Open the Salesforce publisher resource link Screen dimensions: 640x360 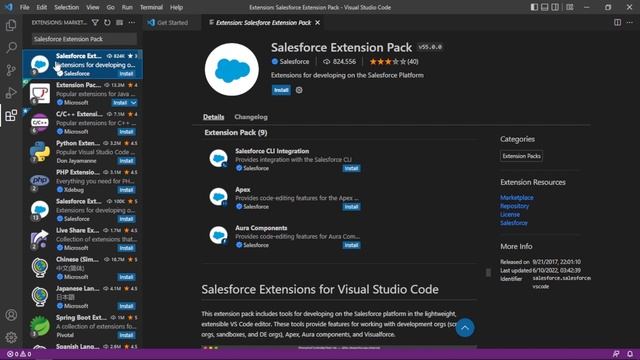tap(514, 223)
